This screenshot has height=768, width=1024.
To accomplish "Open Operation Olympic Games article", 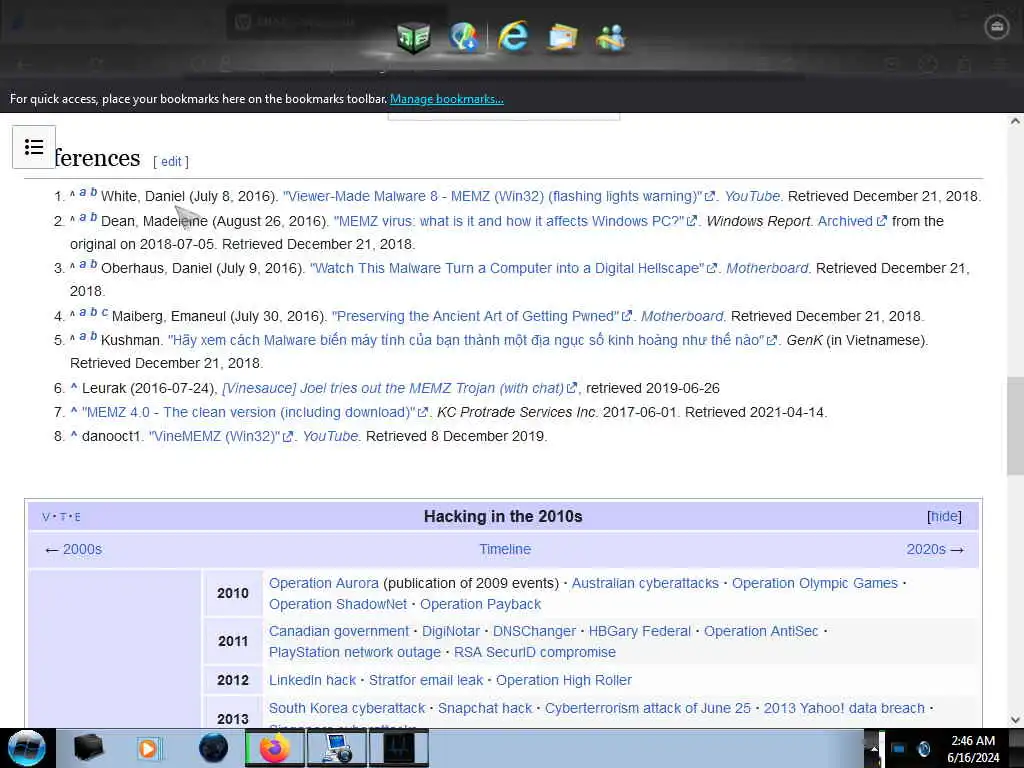I will click(x=814, y=583).
